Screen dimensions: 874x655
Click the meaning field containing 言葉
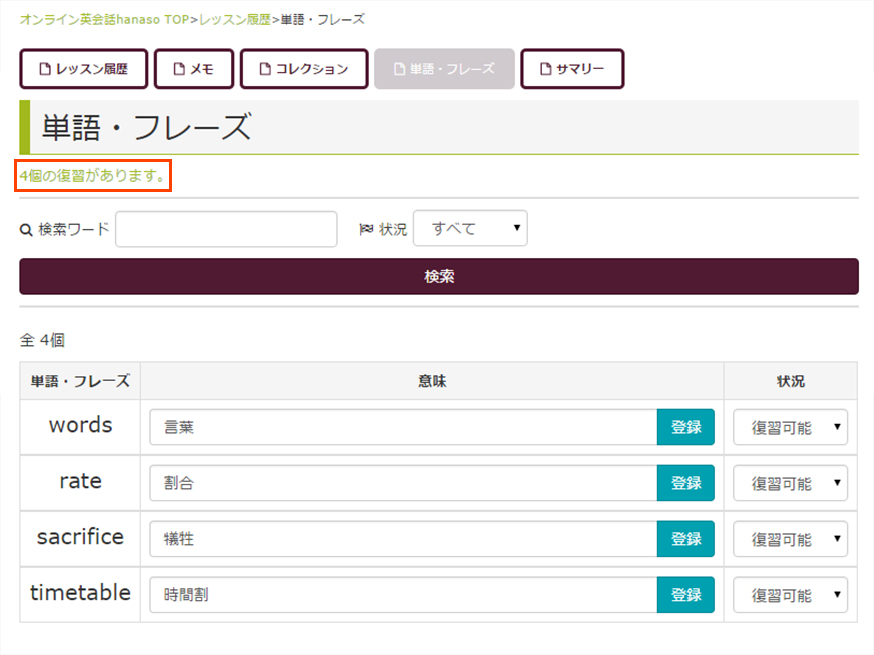click(404, 427)
